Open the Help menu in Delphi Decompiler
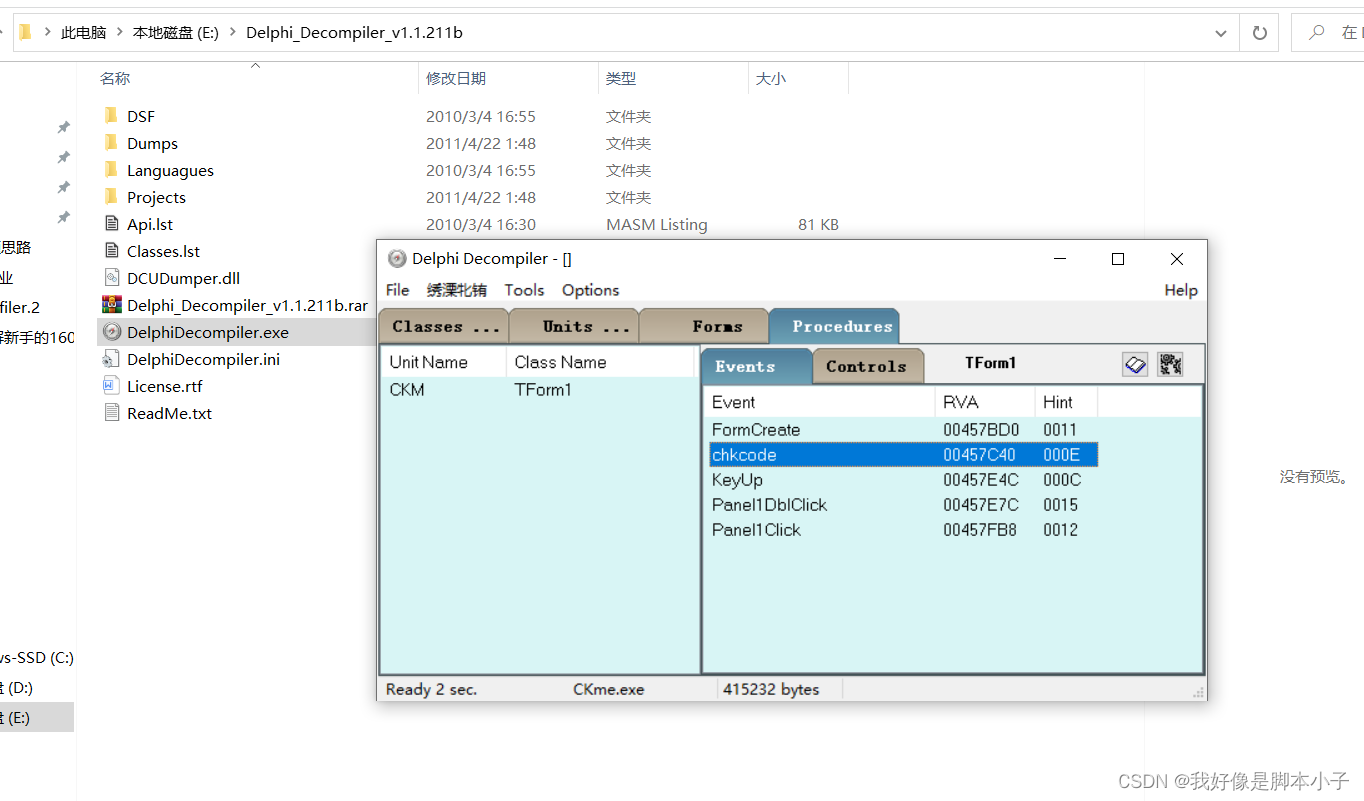This screenshot has height=801, width=1364. click(1181, 290)
